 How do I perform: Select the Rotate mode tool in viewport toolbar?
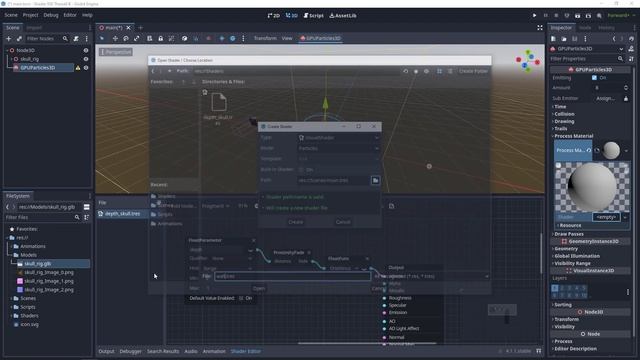(126, 38)
